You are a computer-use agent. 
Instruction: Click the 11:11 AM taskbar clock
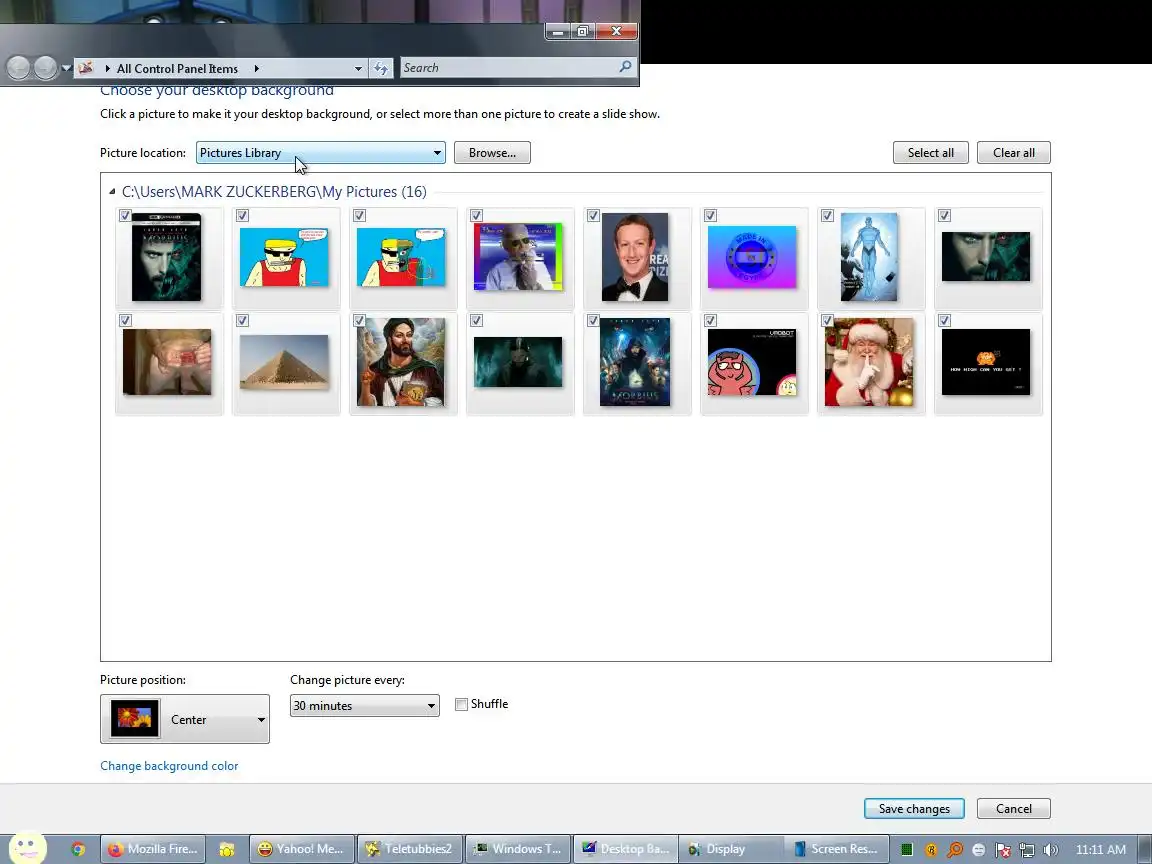click(x=1101, y=849)
